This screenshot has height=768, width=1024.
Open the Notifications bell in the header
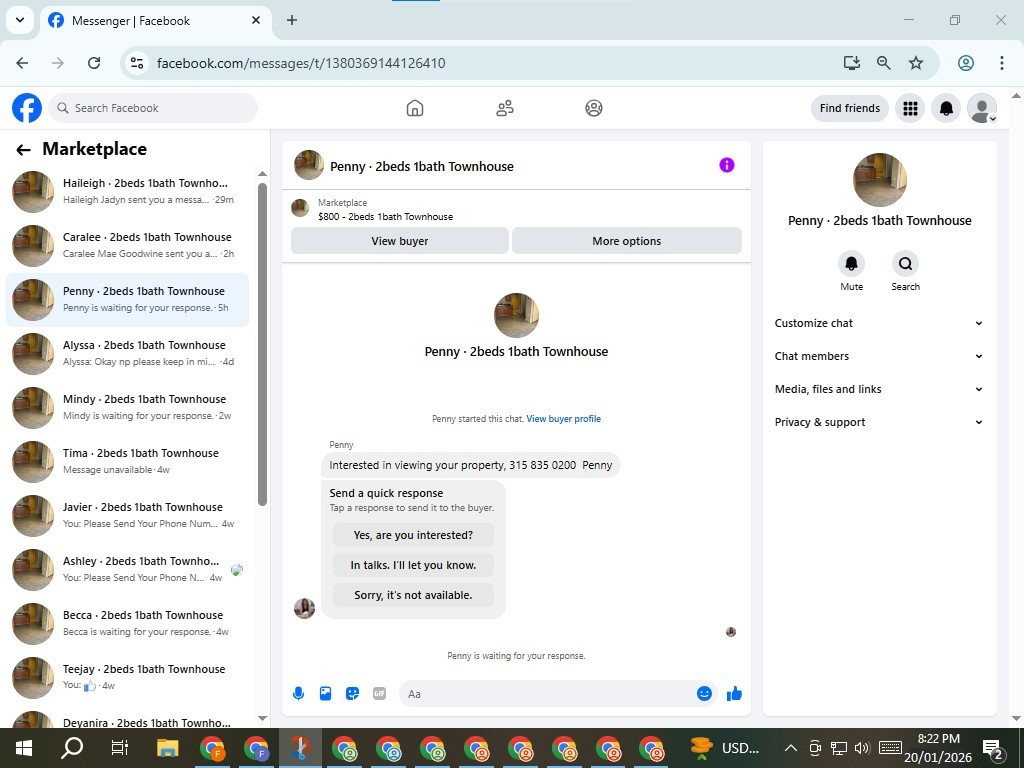pyautogui.click(x=946, y=108)
